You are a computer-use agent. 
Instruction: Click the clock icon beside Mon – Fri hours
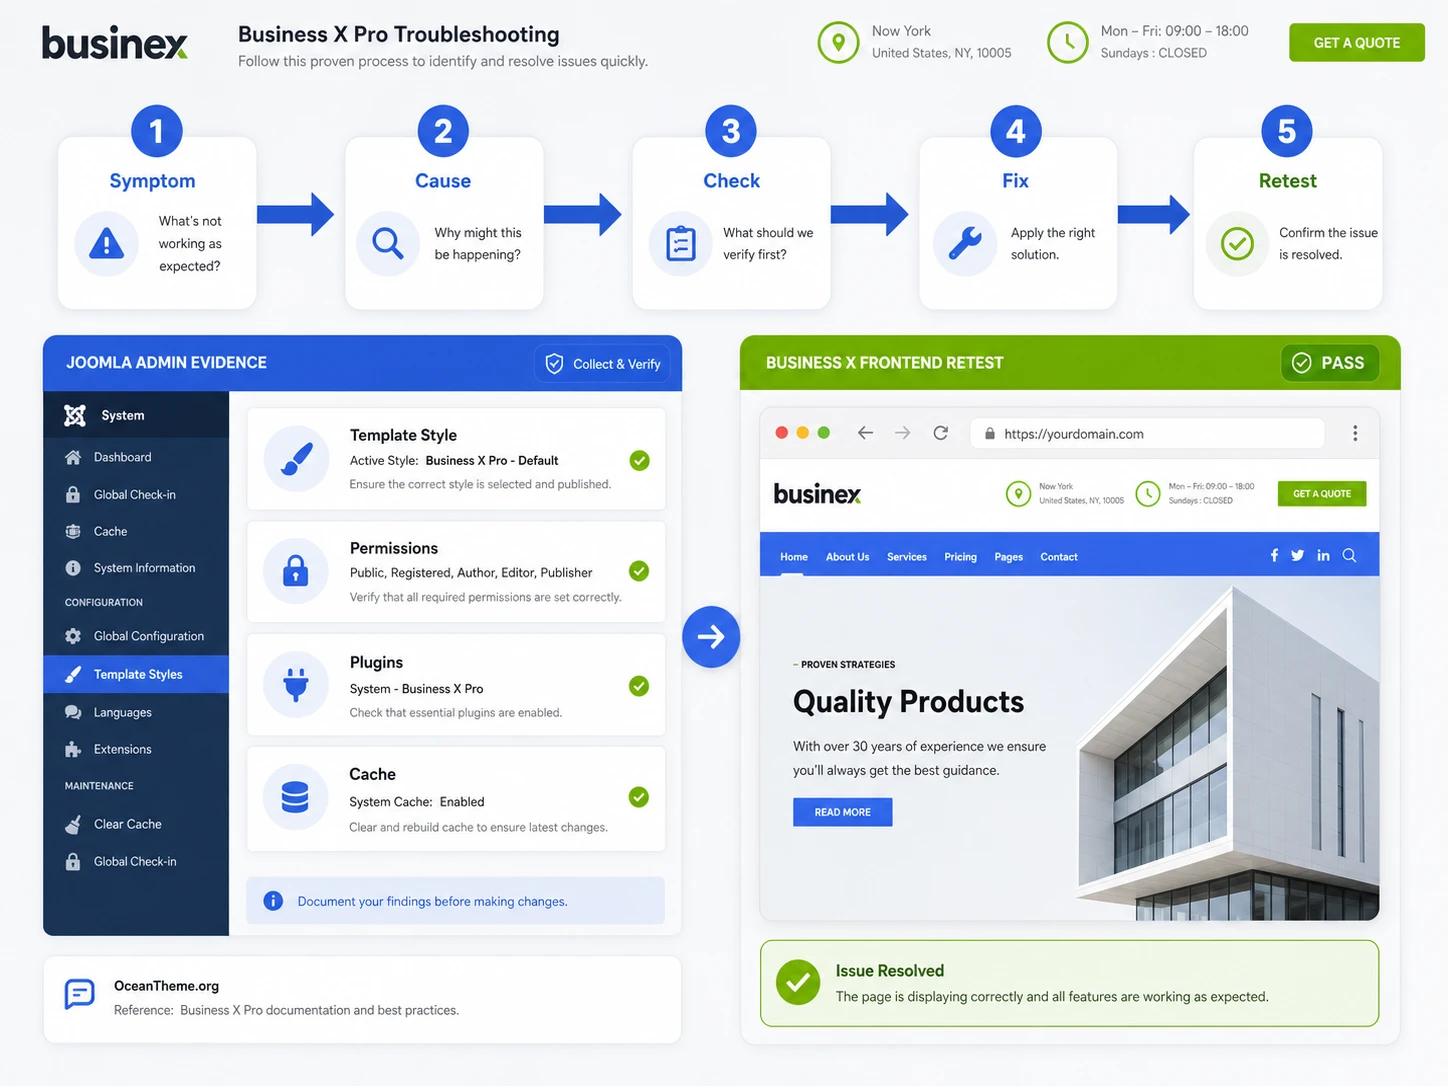(x=1067, y=43)
